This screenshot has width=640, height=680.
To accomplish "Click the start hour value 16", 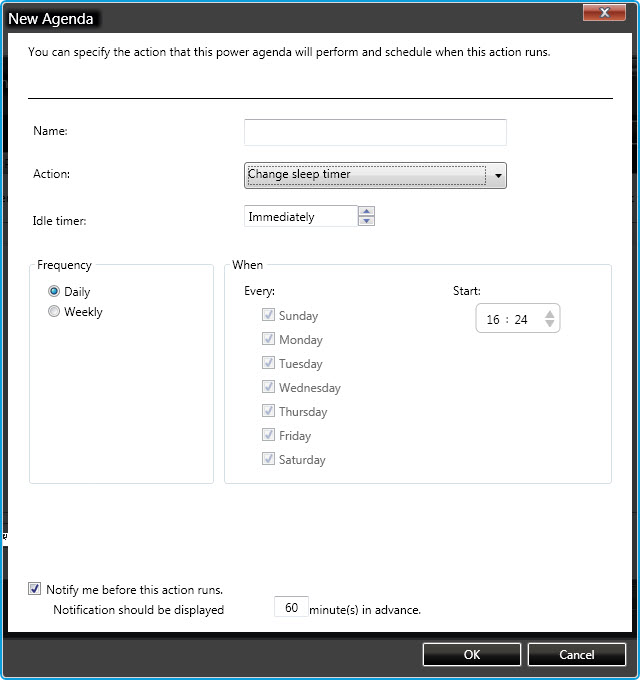I will [x=493, y=320].
